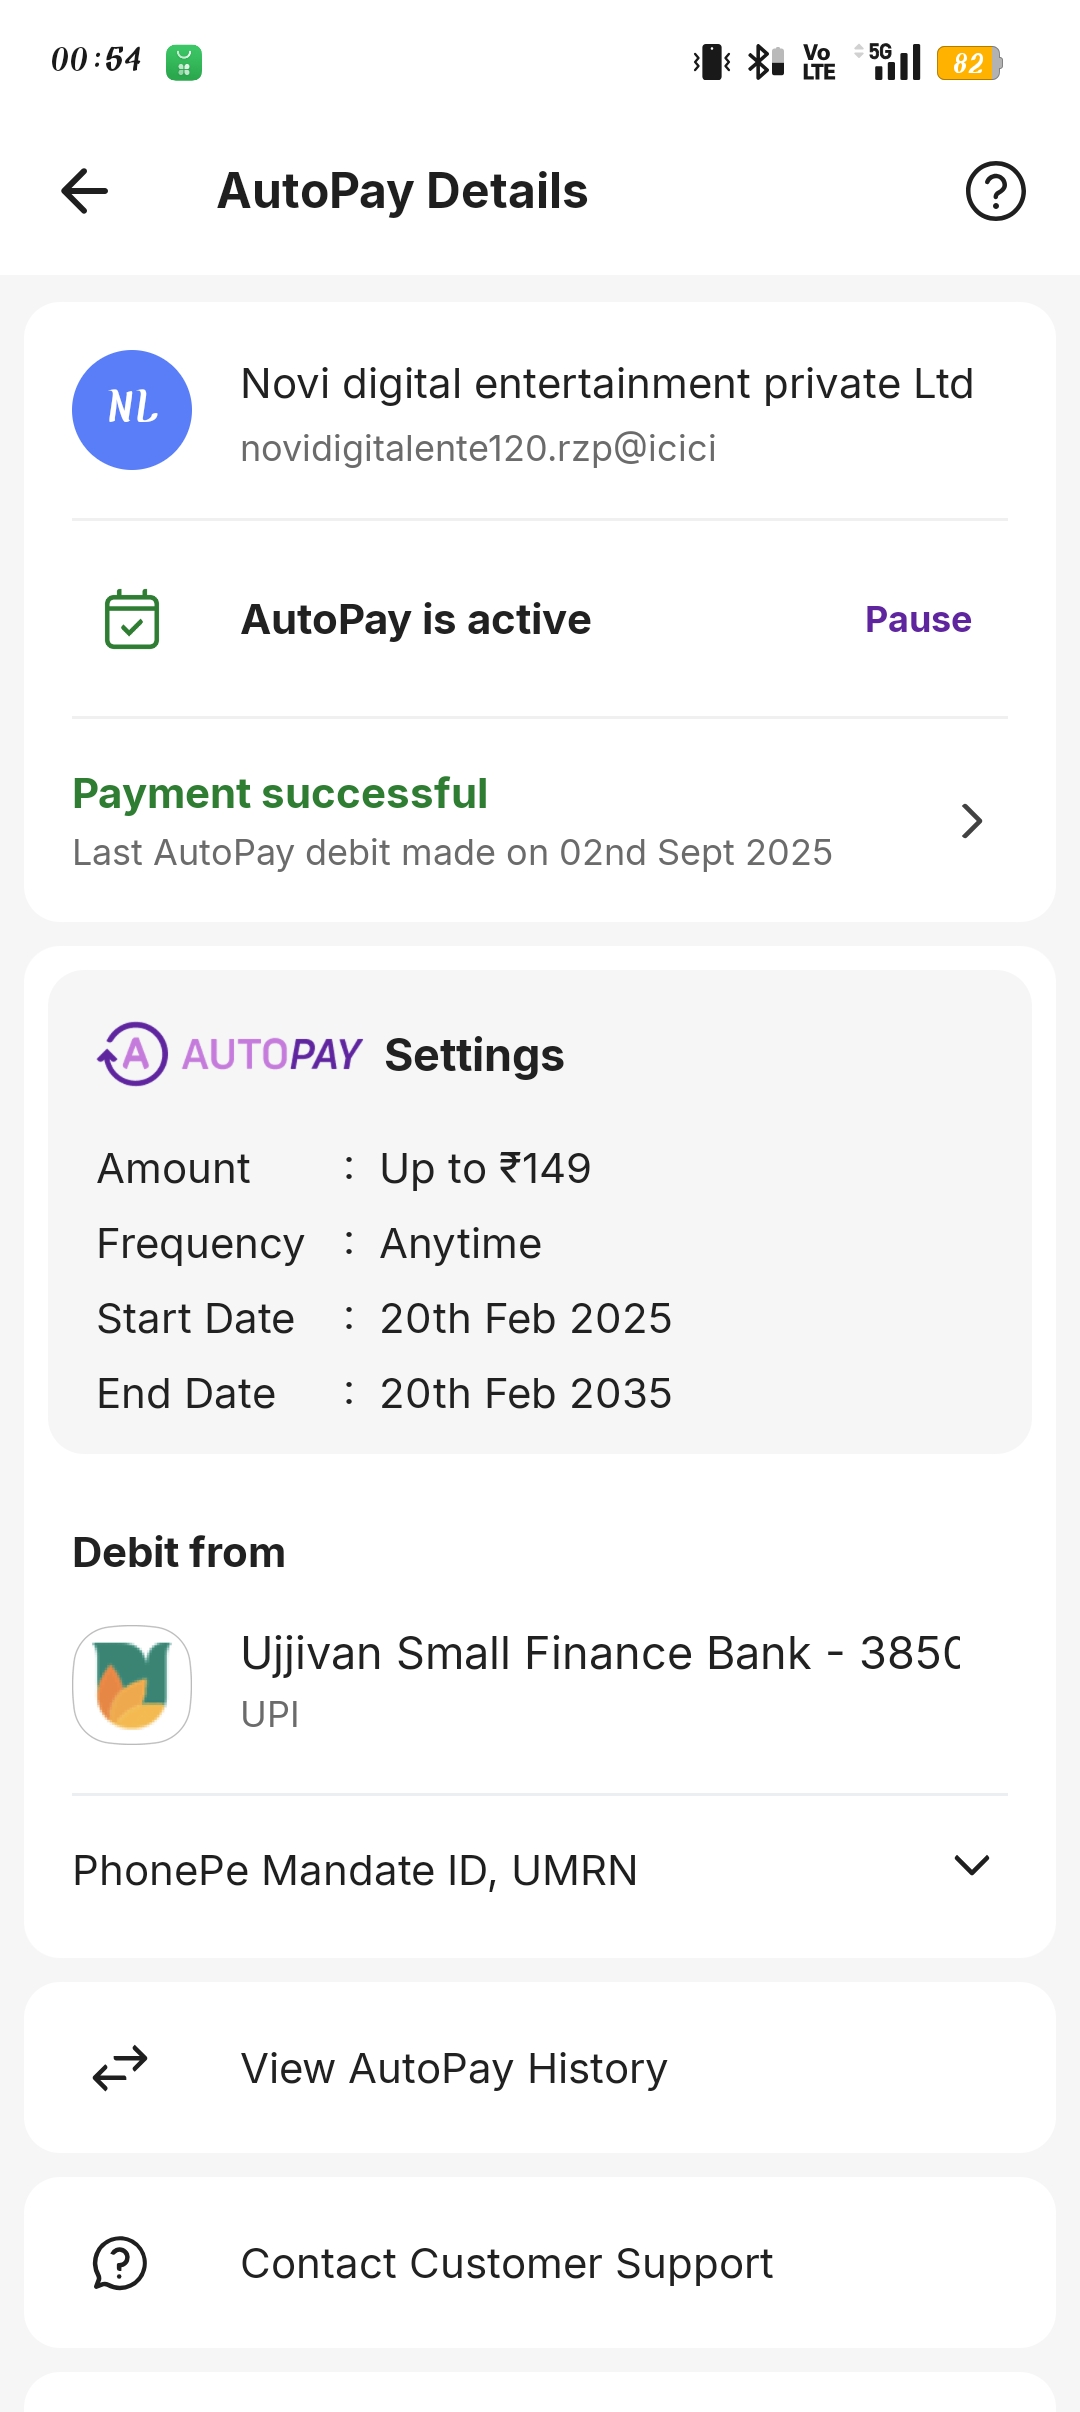Tap the AutoPay history arrows icon
The width and height of the screenshot is (1080, 2412).
click(x=120, y=2068)
